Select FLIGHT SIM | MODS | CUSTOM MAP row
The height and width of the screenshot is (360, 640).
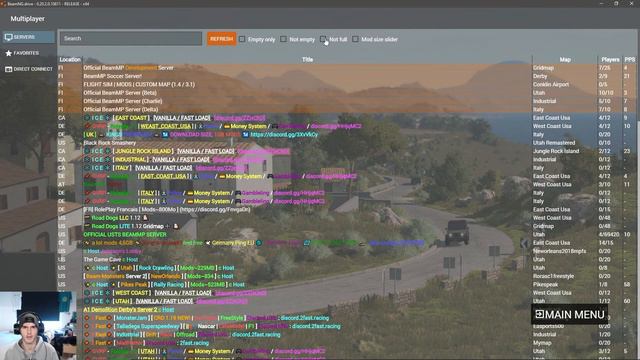point(347,84)
